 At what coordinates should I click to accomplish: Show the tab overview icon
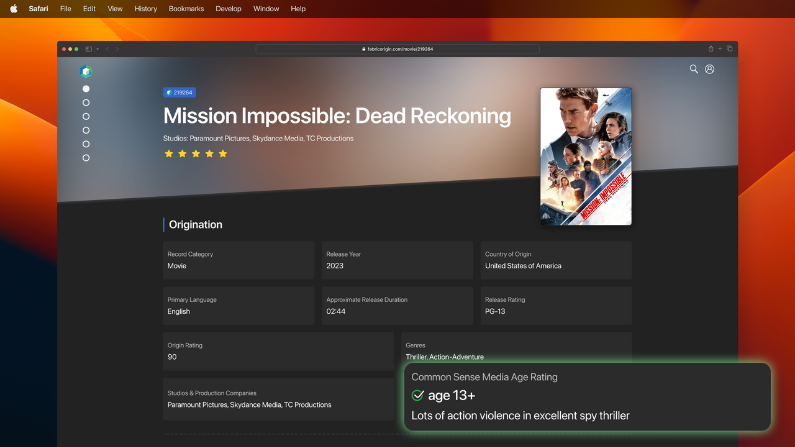click(730, 49)
